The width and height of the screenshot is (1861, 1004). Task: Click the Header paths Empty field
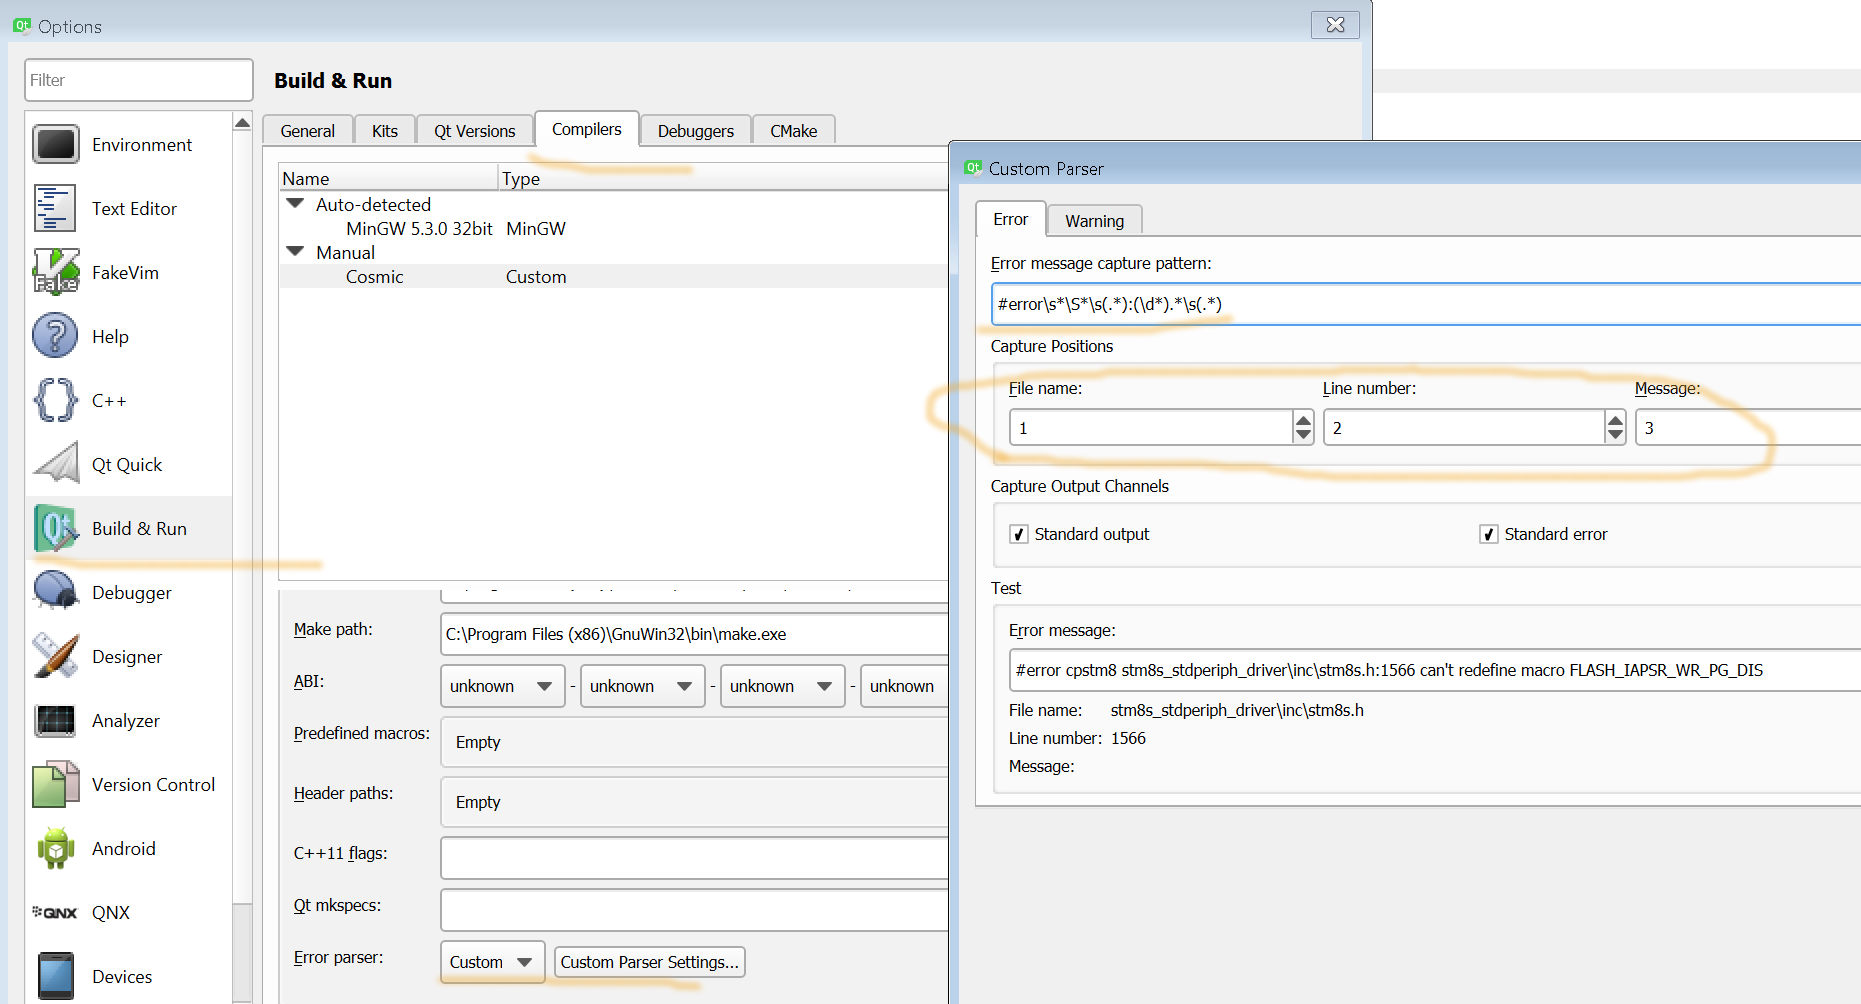pyautogui.click(x=694, y=802)
